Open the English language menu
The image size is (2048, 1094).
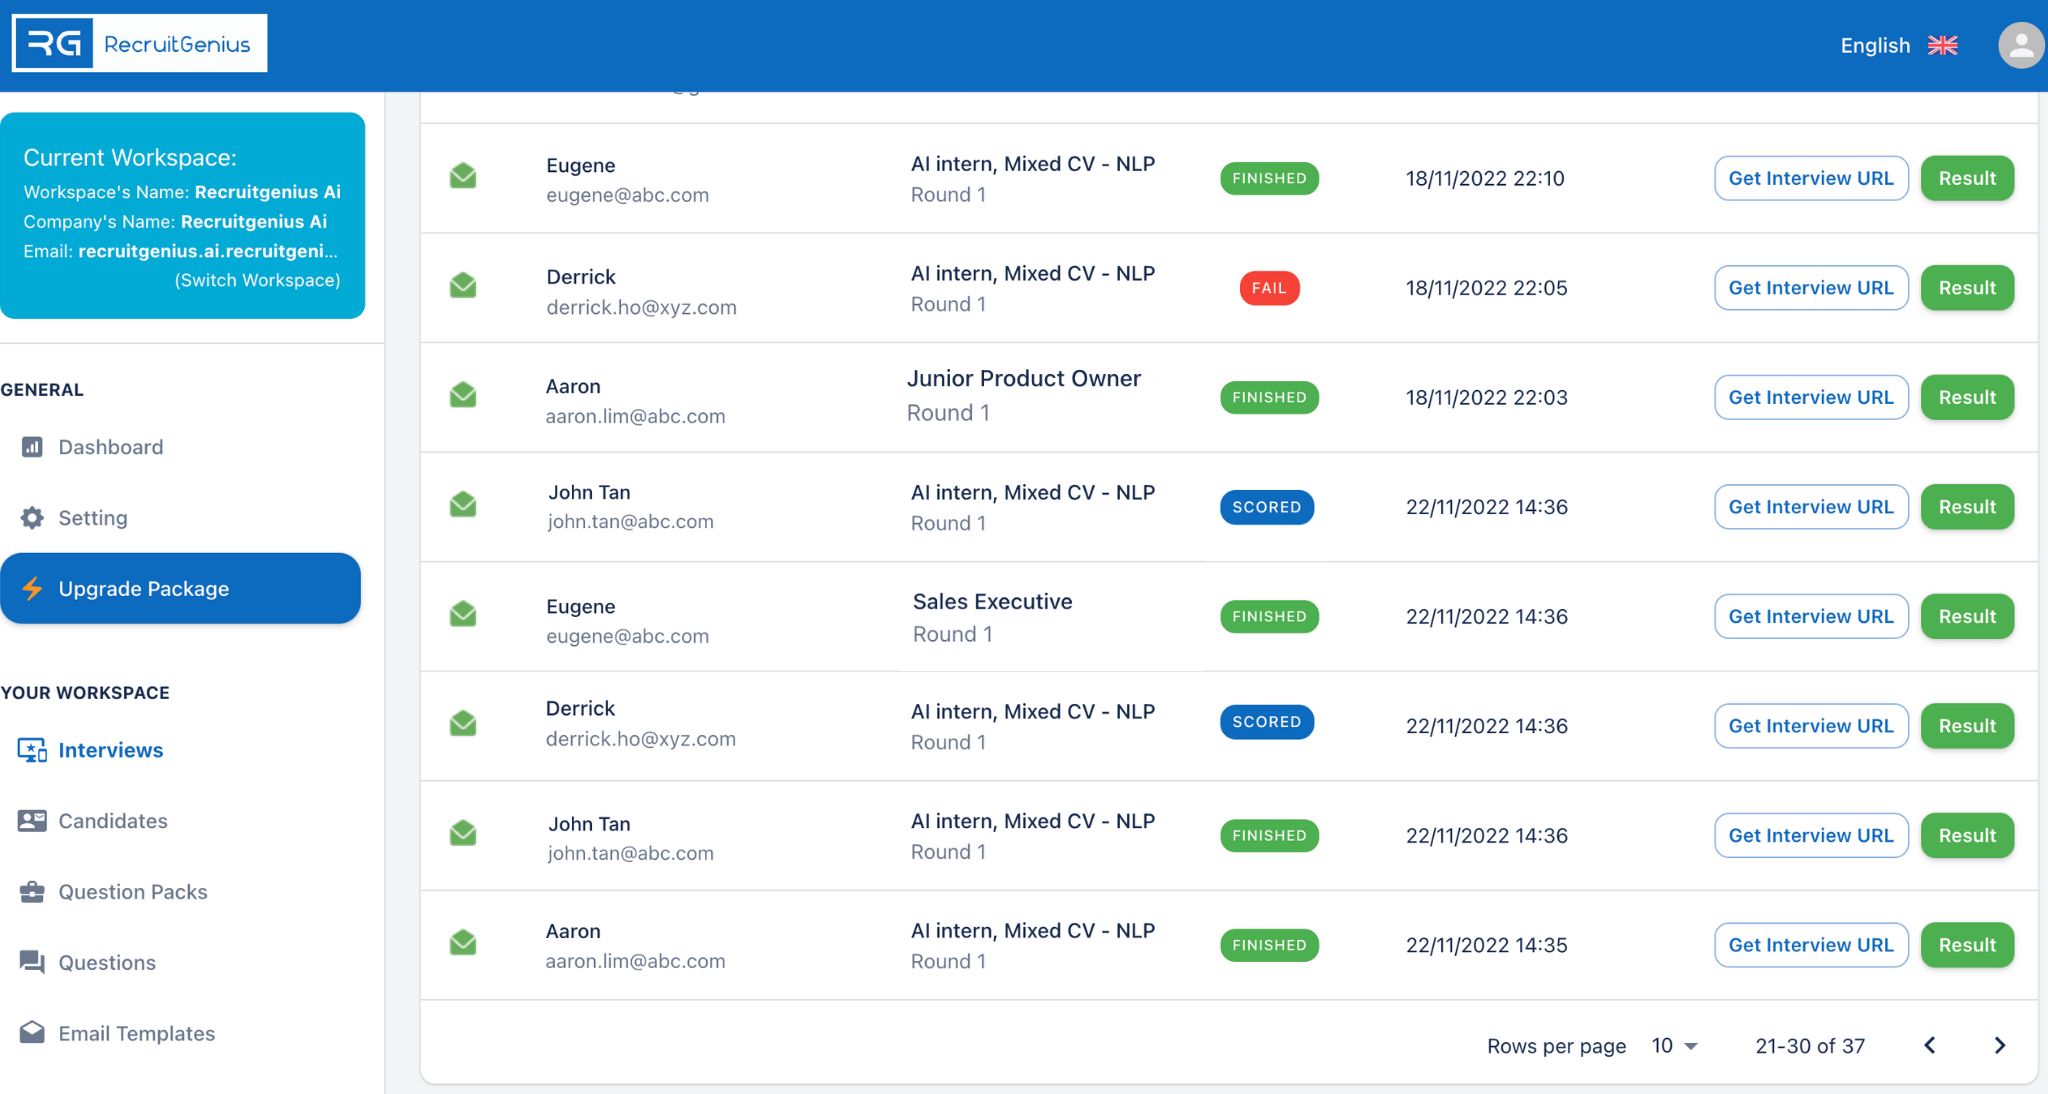[1874, 45]
